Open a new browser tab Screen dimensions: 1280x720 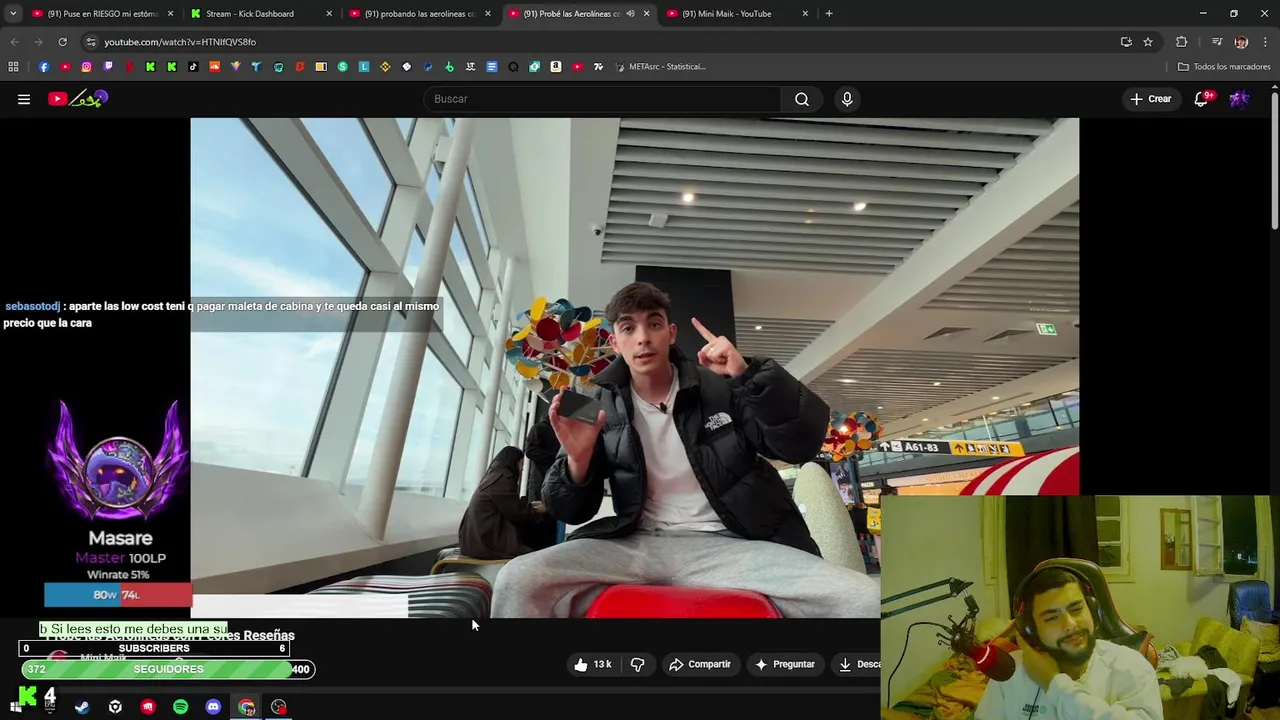click(829, 14)
